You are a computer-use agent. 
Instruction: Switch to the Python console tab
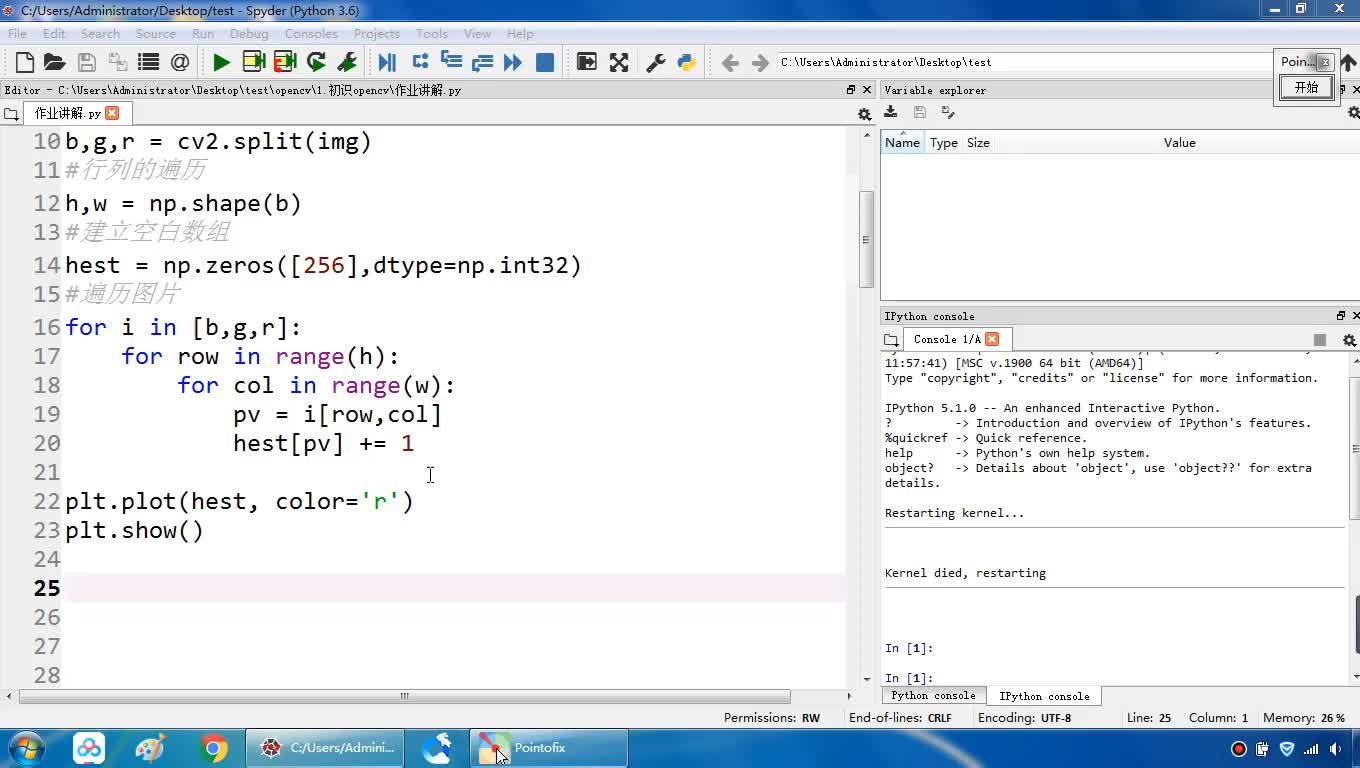click(933, 696)
